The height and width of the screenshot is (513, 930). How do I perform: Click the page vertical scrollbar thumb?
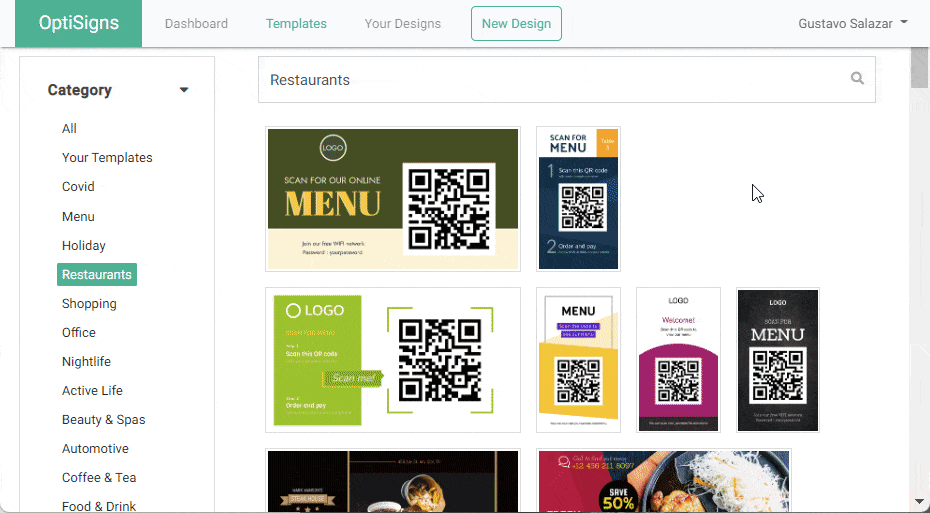pos(919,68)
